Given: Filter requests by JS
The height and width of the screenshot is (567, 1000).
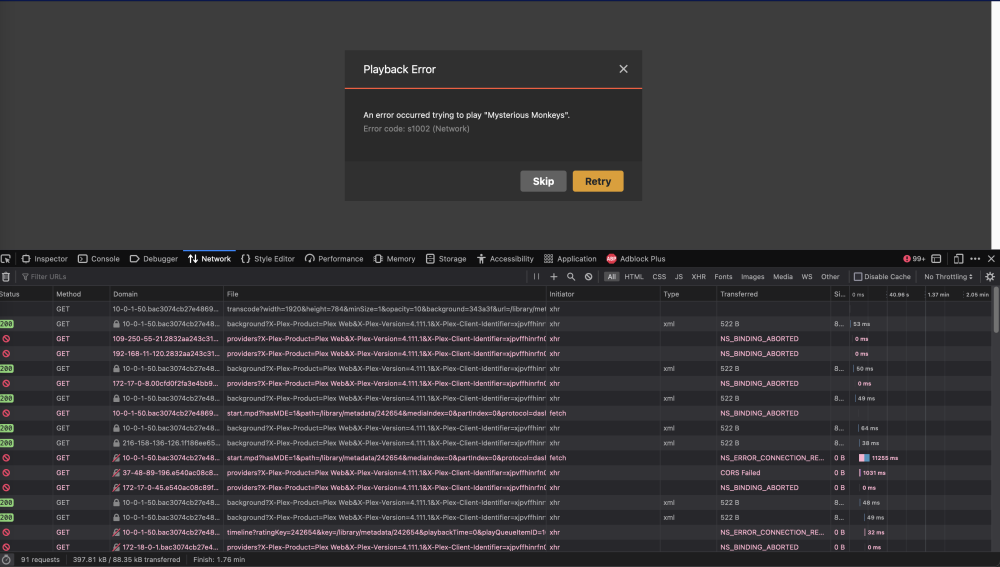Looking at the screenshot, I should click(x=679, y=277).
